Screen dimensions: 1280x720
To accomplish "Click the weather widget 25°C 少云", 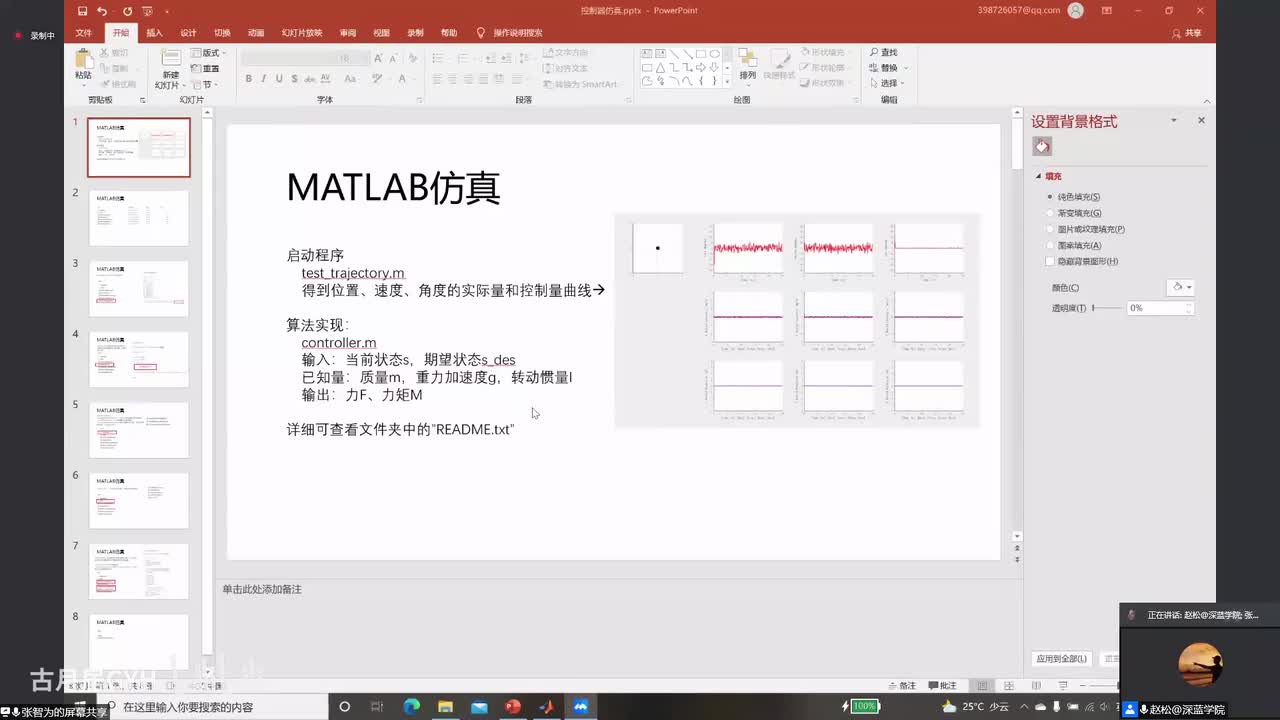I will pyautogui.click(x=976, y=707).
